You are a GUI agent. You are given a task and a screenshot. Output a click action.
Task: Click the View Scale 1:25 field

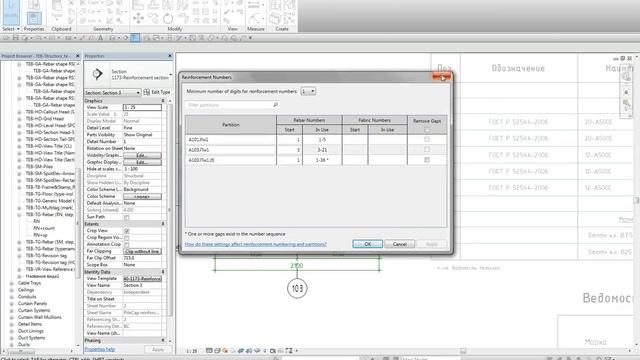(142, 107)
